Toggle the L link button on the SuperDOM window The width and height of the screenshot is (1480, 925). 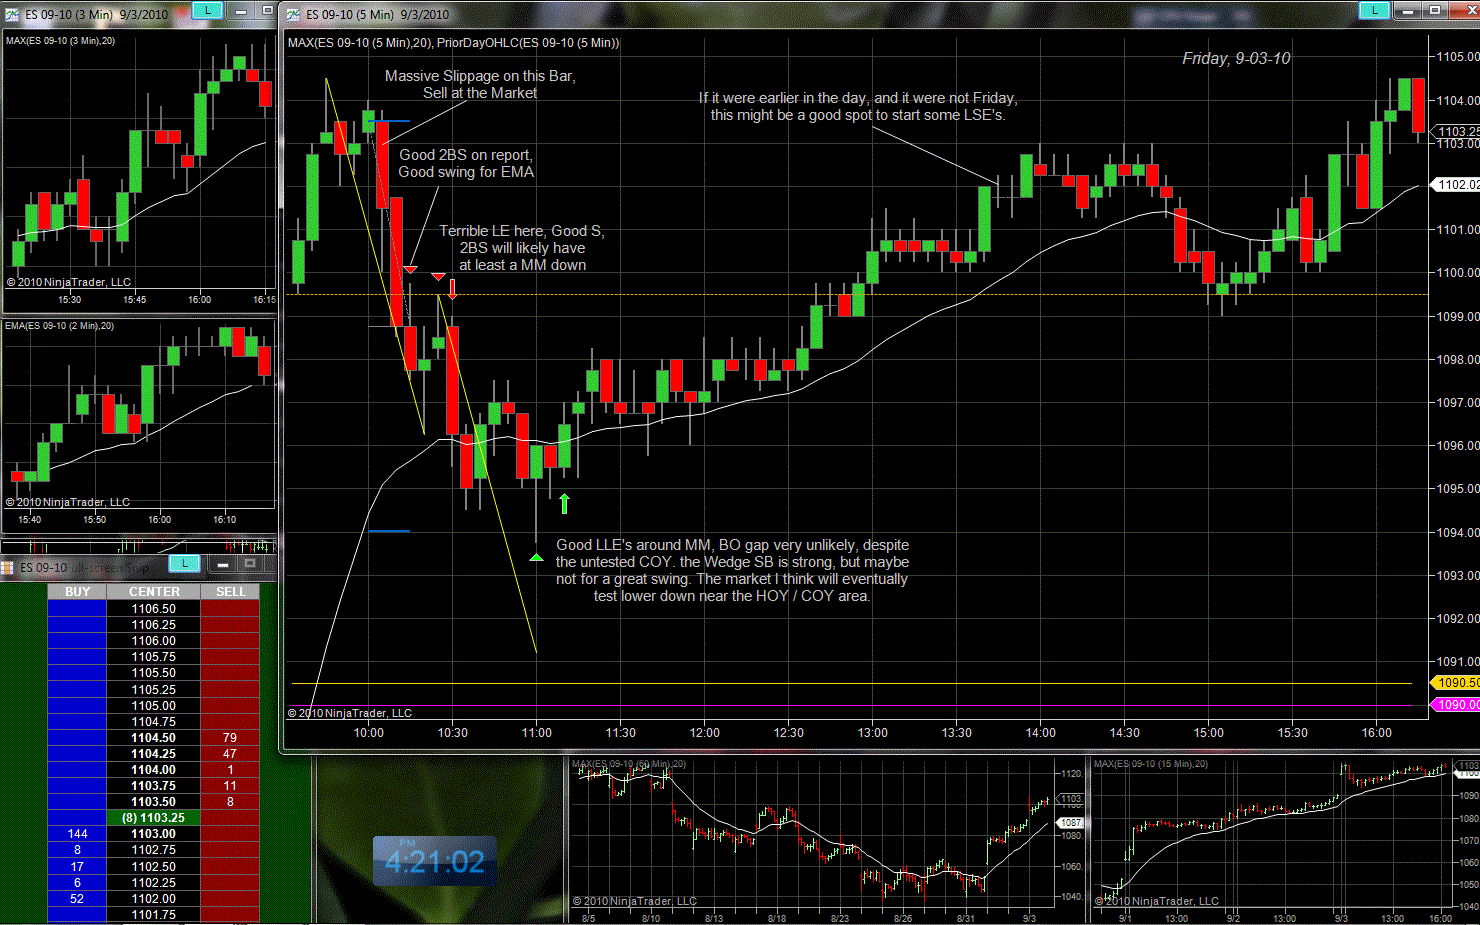click(184, 564)
